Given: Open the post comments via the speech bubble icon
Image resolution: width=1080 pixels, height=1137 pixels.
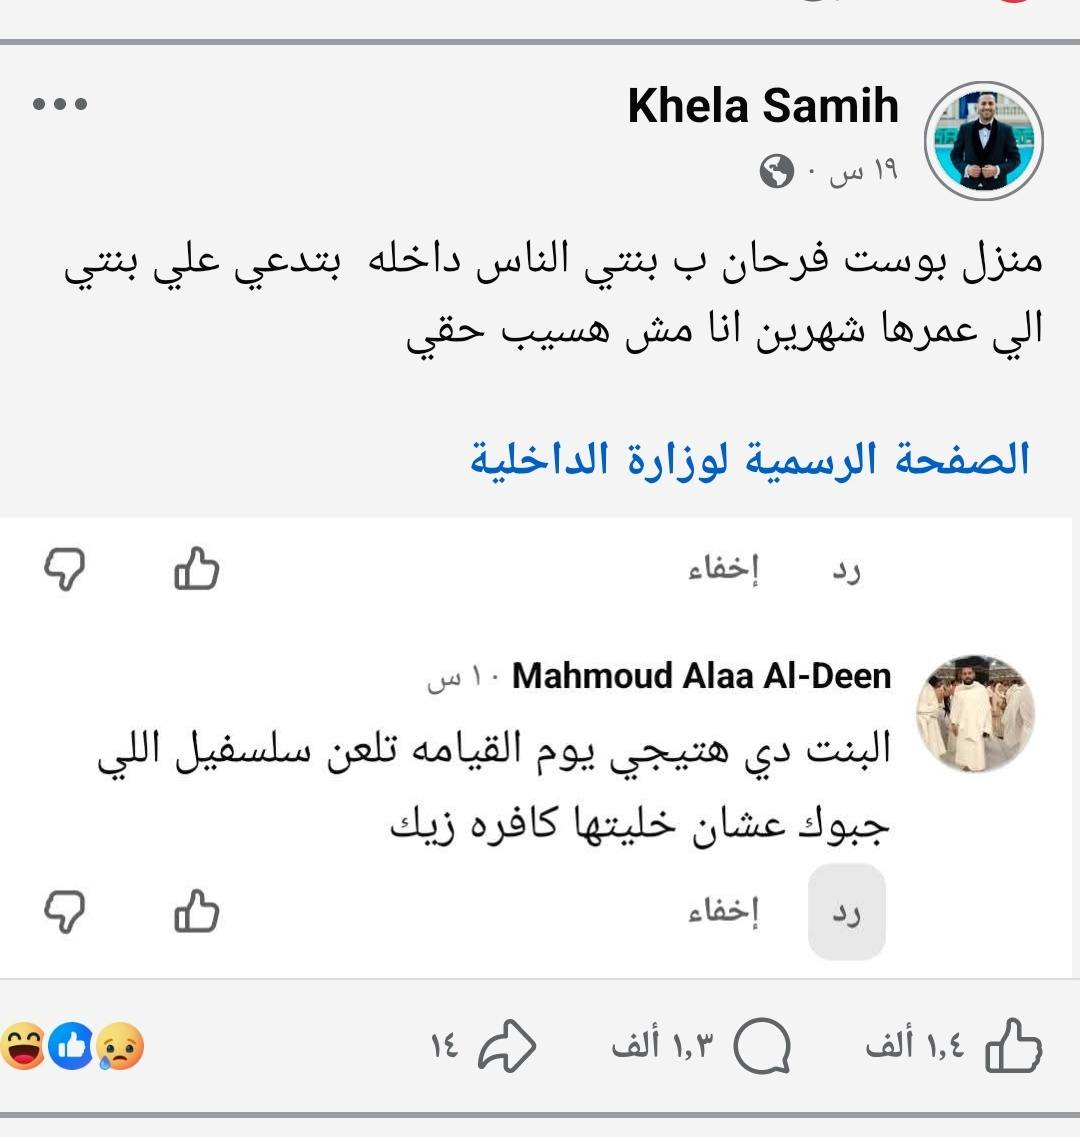Looking at the screenshot, I should point(762,1047).
